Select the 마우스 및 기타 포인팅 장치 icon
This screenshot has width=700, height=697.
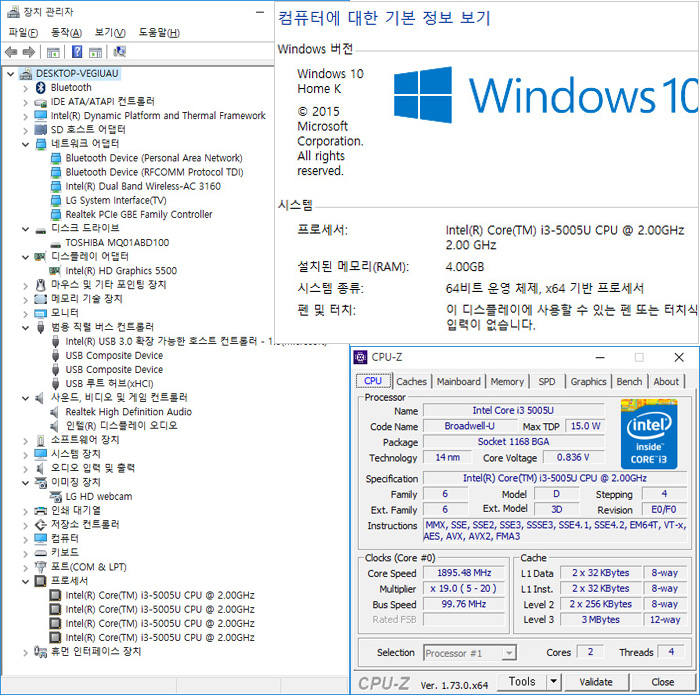tap(41, 285)
